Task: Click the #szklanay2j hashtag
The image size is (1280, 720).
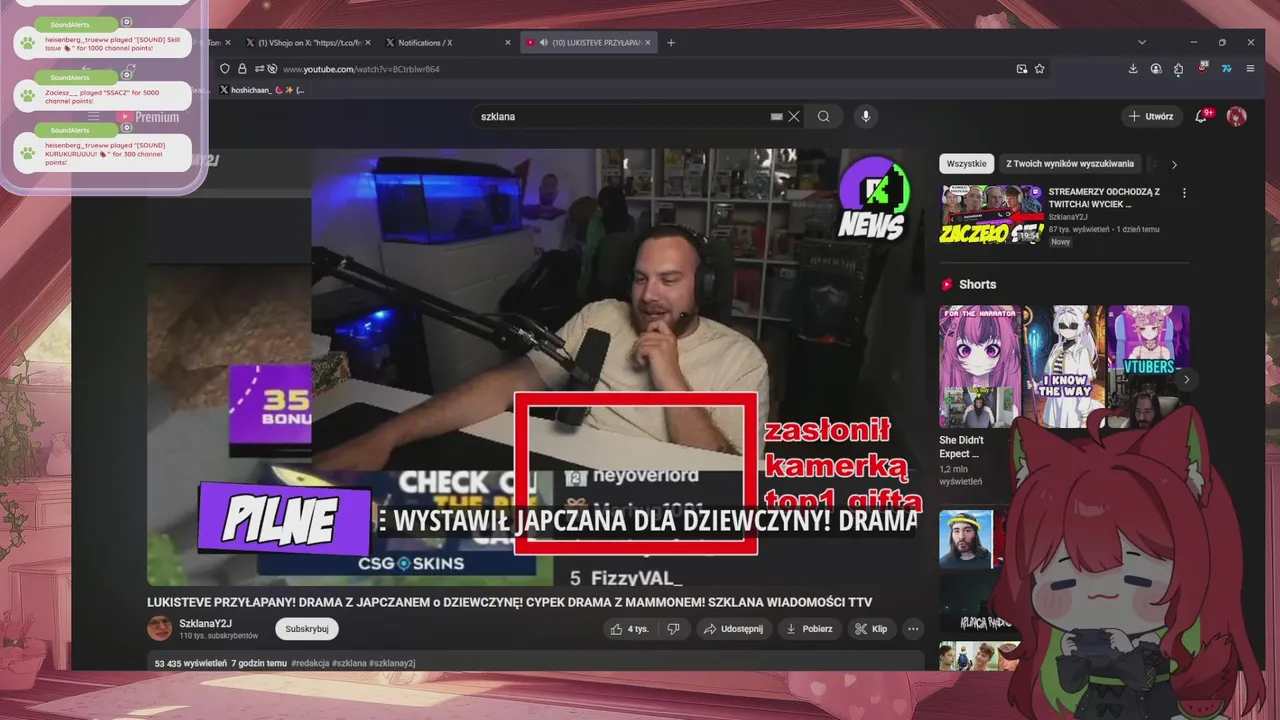Action: pyautogui.click(x=392, y=663)
